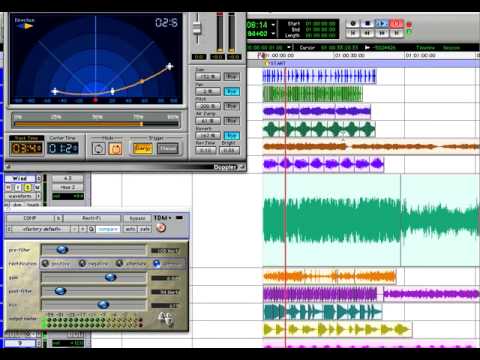This screenshot has height=360, width=480.
Task: Open the main counter format dropdown arrow
Action: (273, 25)
